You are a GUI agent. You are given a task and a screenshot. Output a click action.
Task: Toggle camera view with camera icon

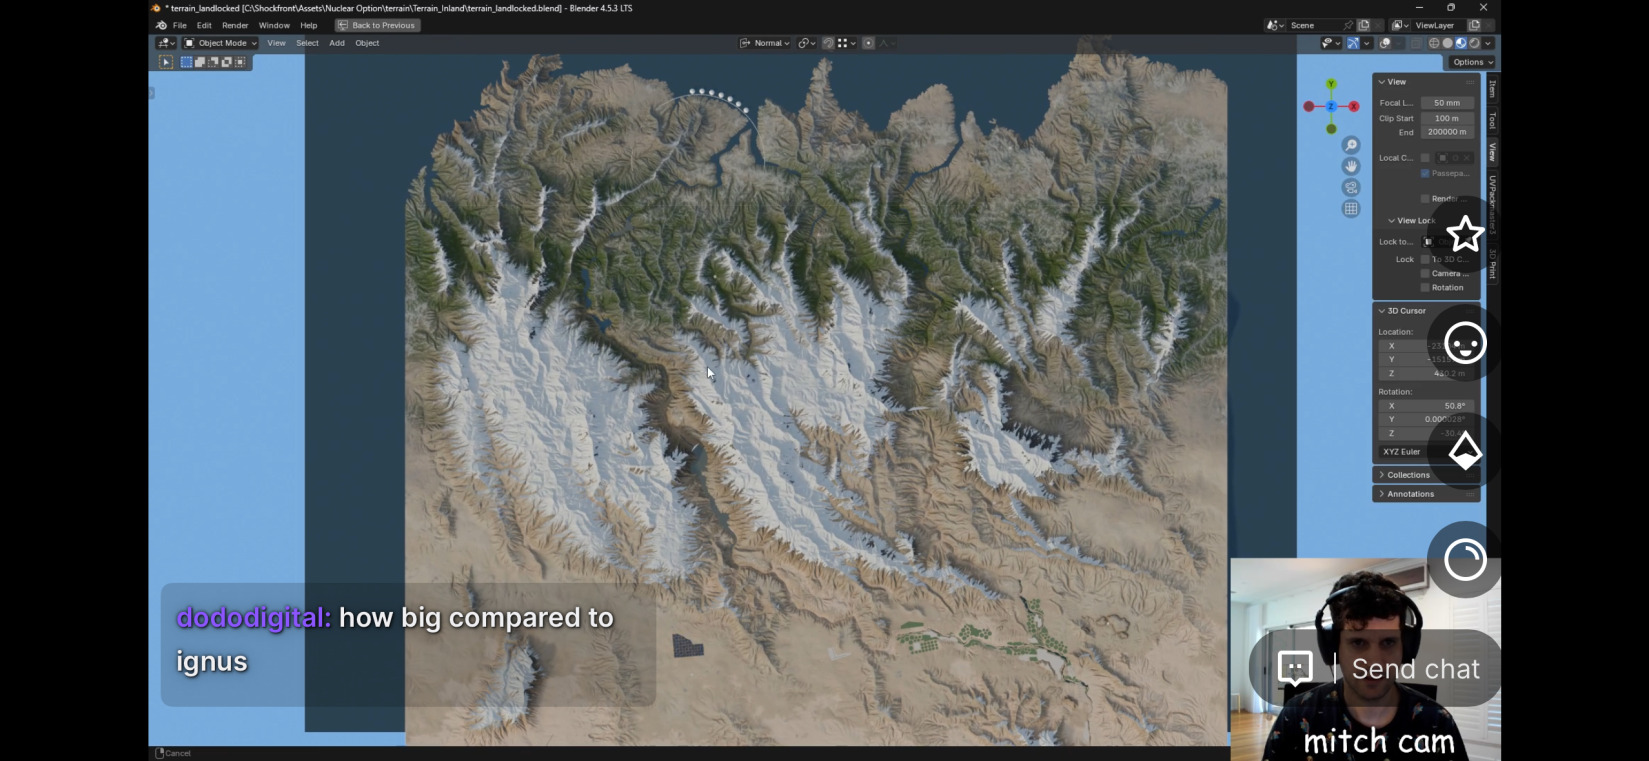1351,187
